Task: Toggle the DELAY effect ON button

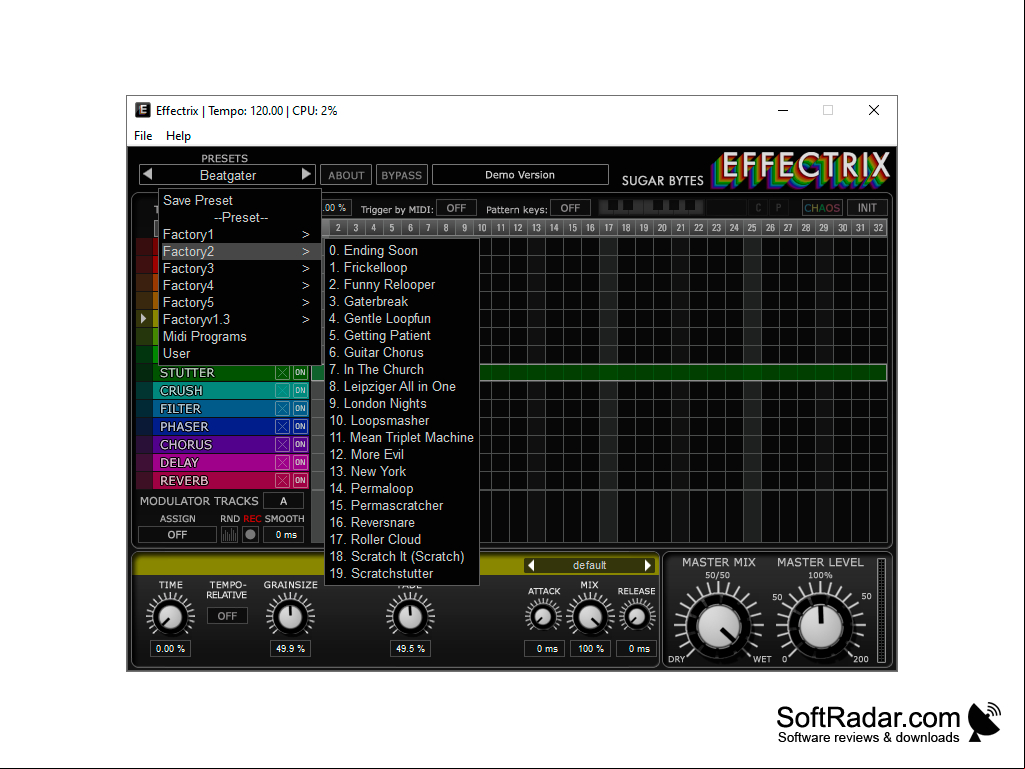Action: click(x=300, y=462)
